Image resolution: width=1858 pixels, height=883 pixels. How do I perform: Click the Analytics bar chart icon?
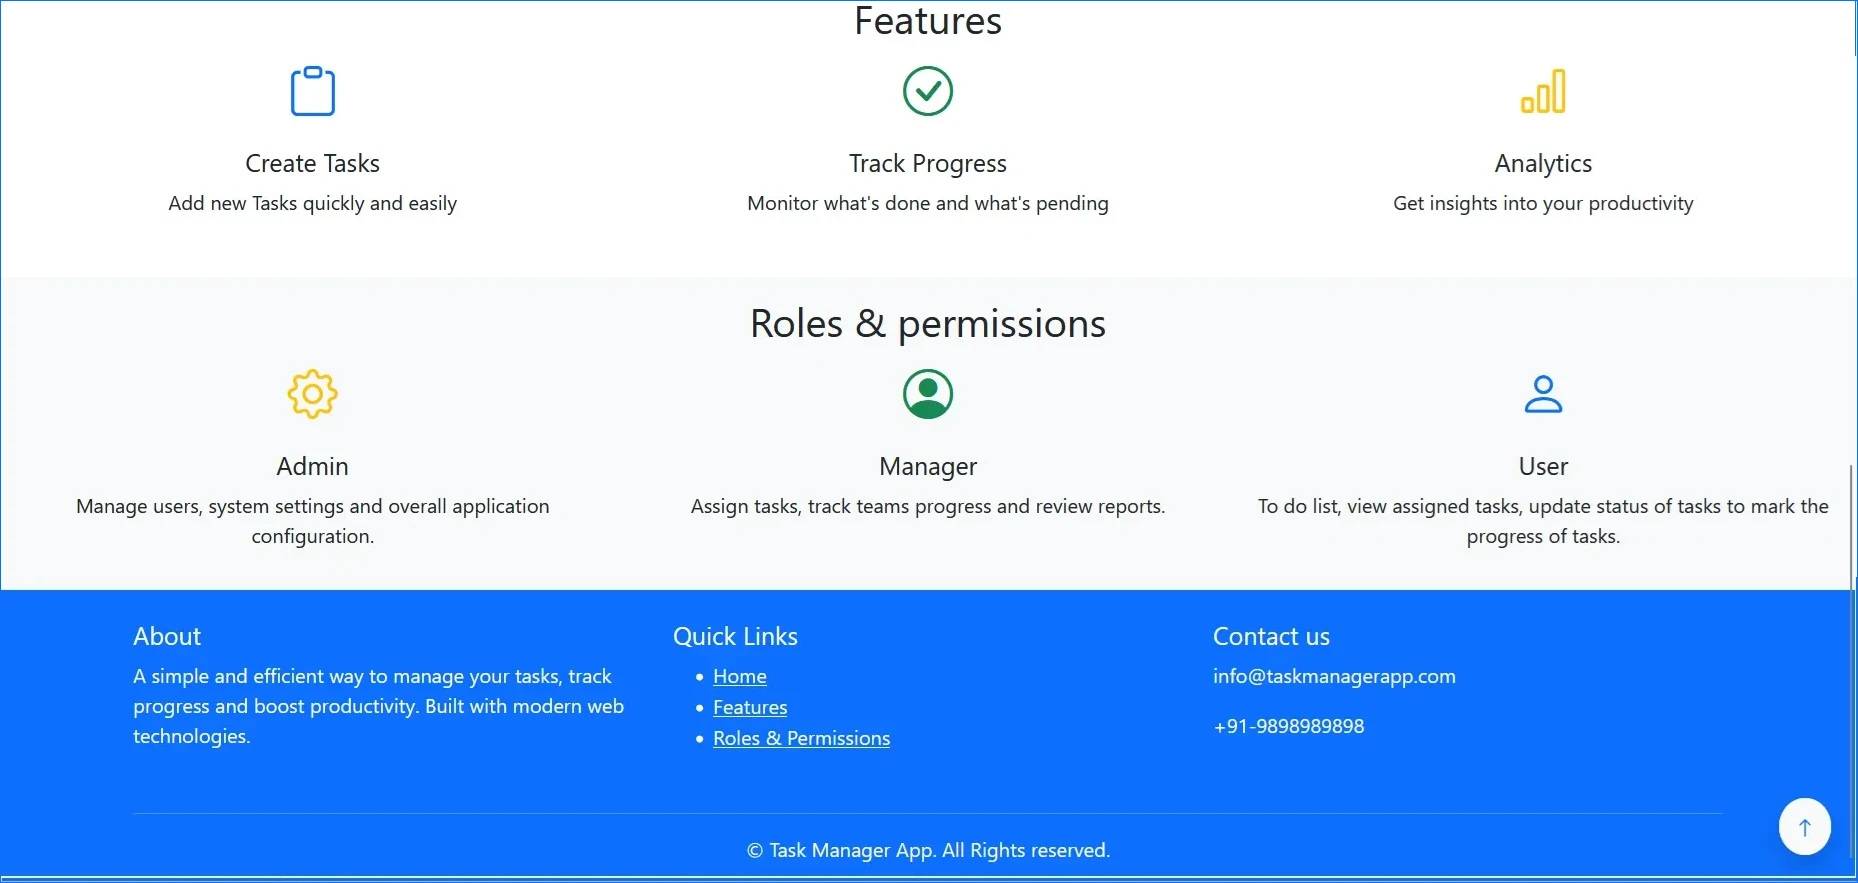pyautogui.click(x=1543, y=91)
